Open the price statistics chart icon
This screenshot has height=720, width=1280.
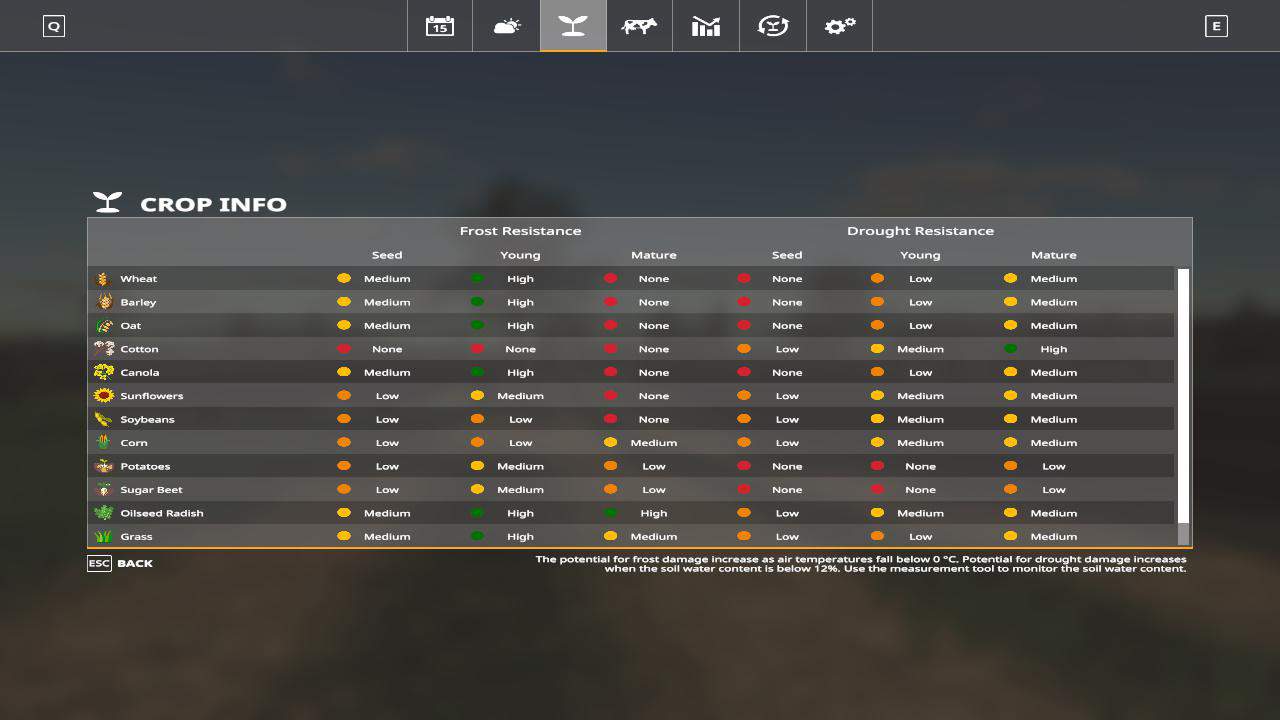706,26
